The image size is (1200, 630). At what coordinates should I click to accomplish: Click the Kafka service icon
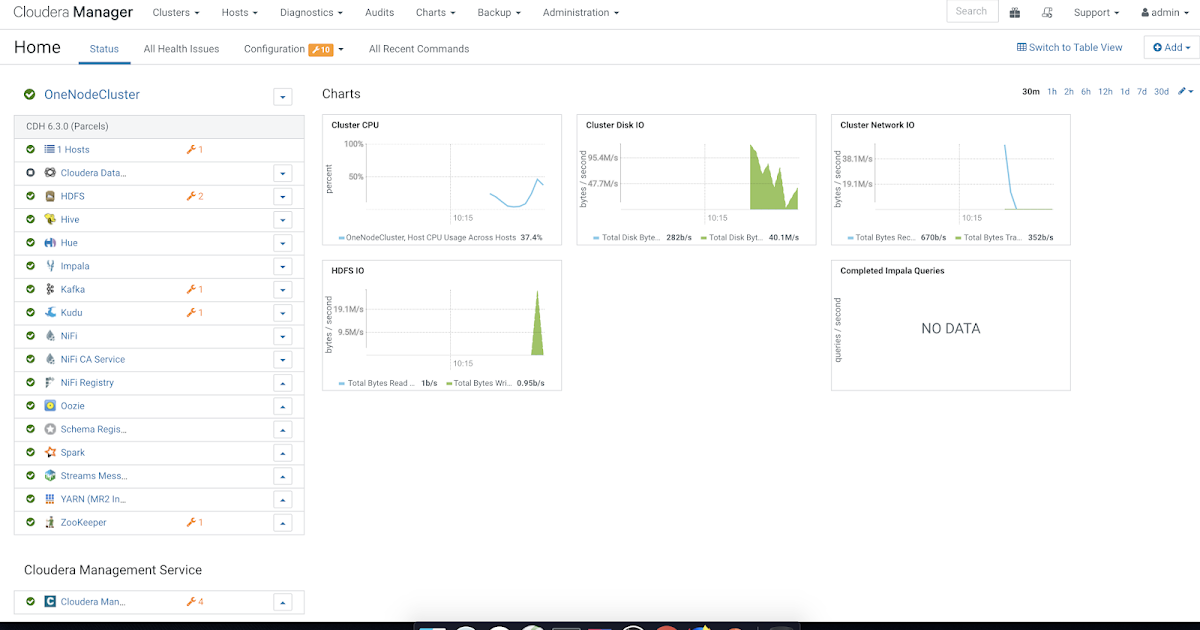tap(48, 289)
